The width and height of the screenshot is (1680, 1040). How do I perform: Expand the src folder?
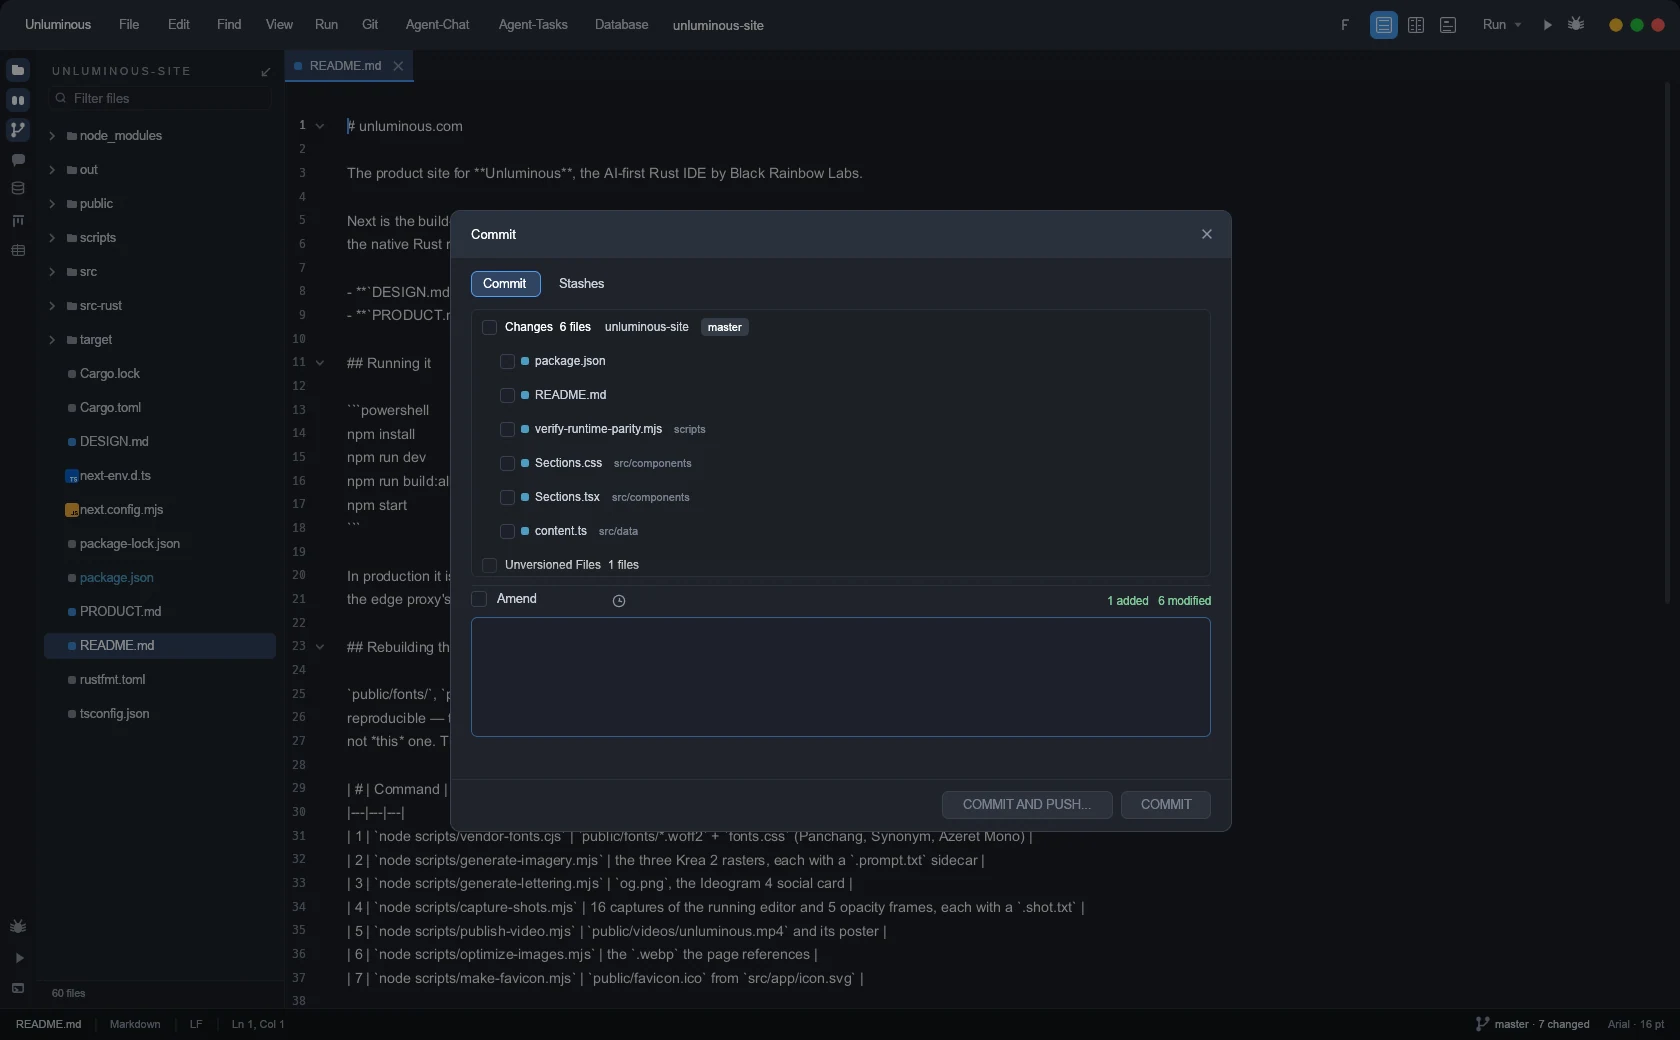[52, 272]
